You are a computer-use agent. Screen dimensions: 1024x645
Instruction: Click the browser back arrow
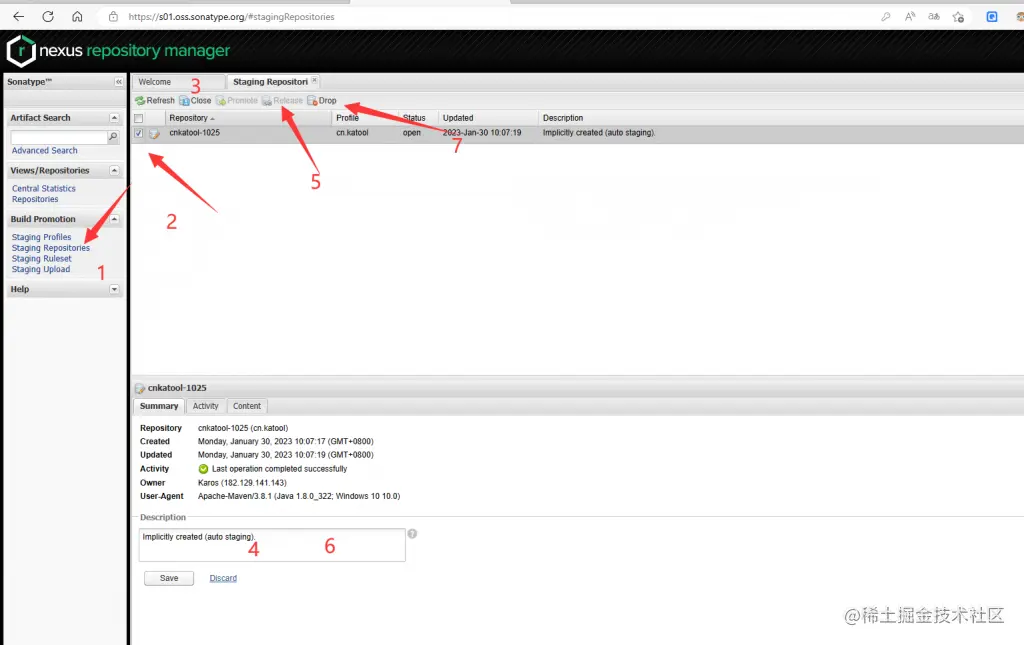coord(18,16)
